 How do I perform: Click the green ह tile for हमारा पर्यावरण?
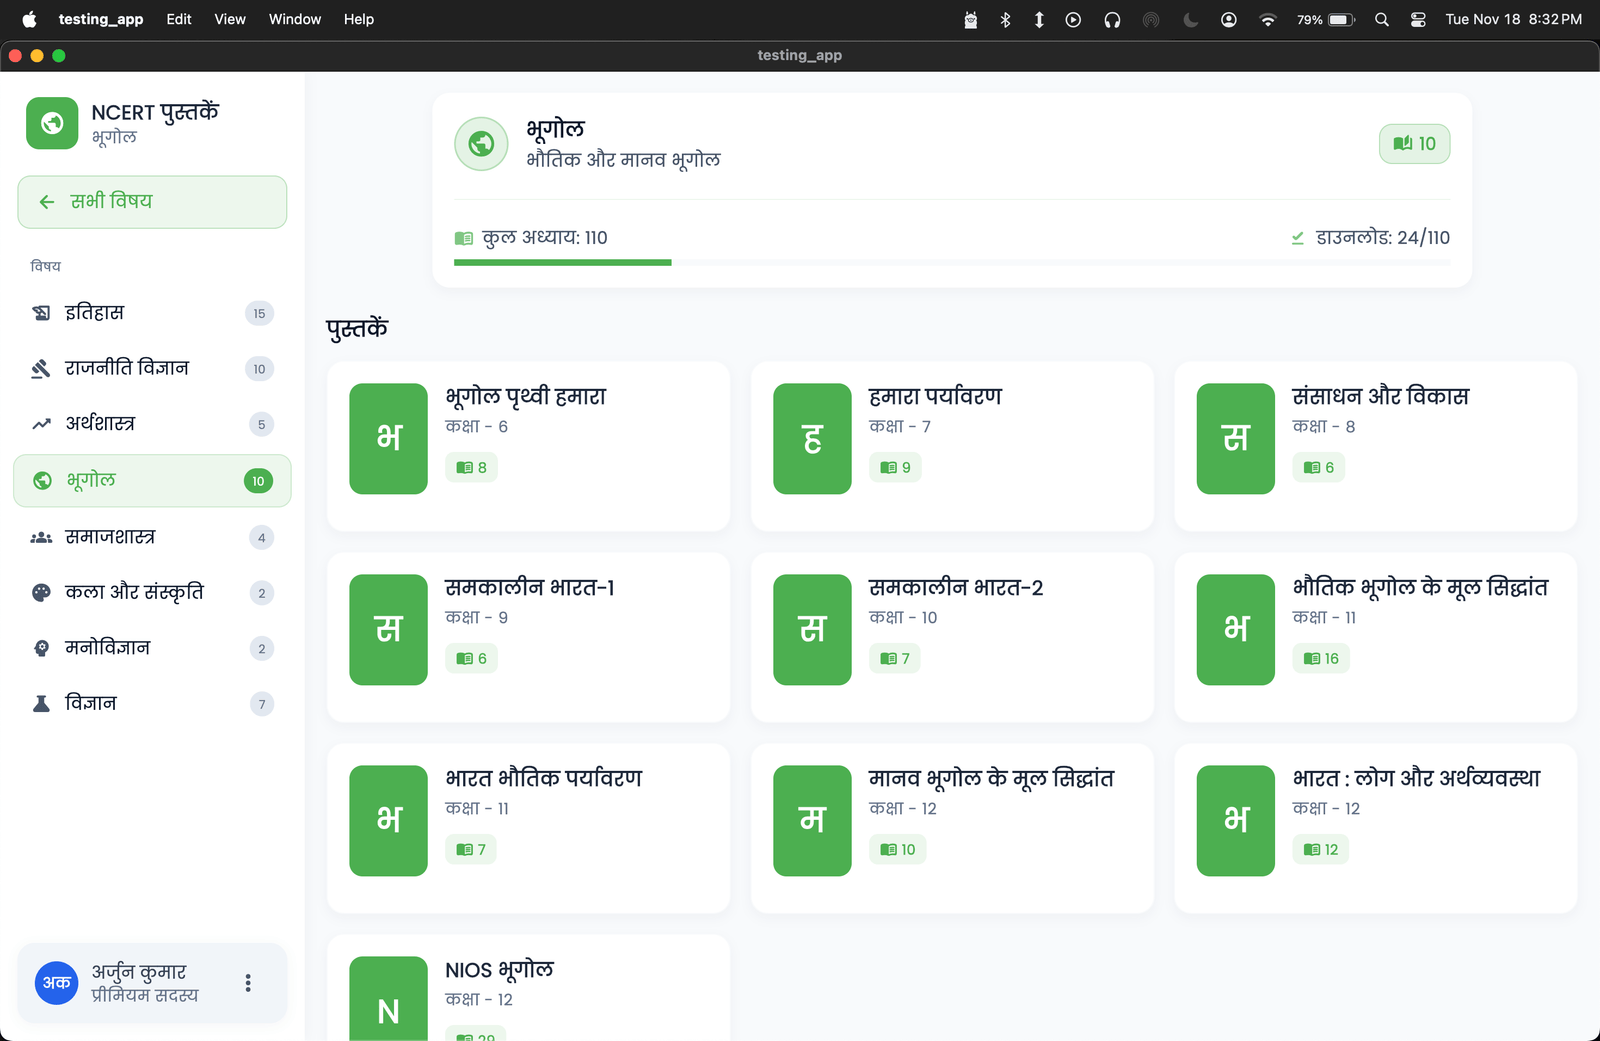(812, 438)
